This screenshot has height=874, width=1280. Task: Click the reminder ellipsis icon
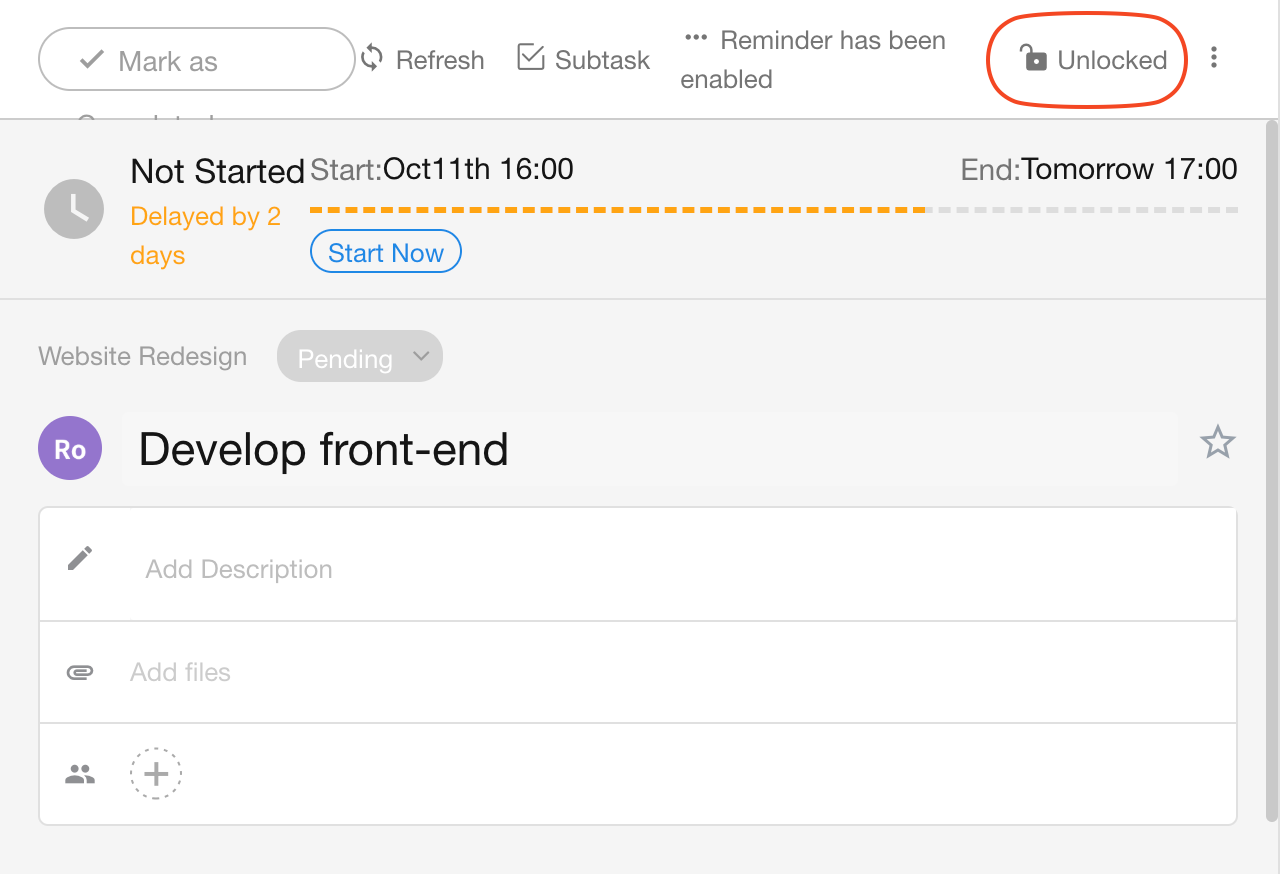coord(696,38)
